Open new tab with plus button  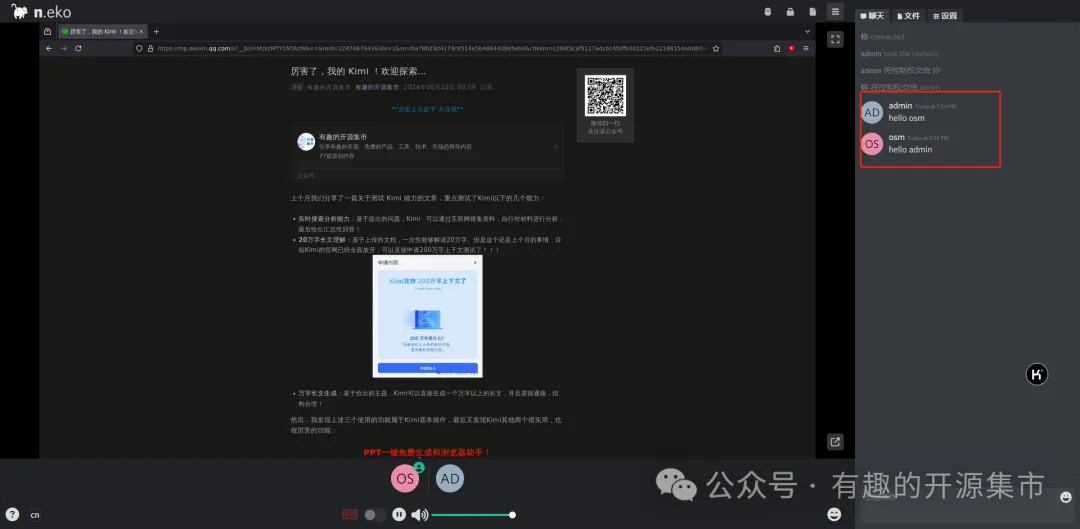tap(156, 32)
